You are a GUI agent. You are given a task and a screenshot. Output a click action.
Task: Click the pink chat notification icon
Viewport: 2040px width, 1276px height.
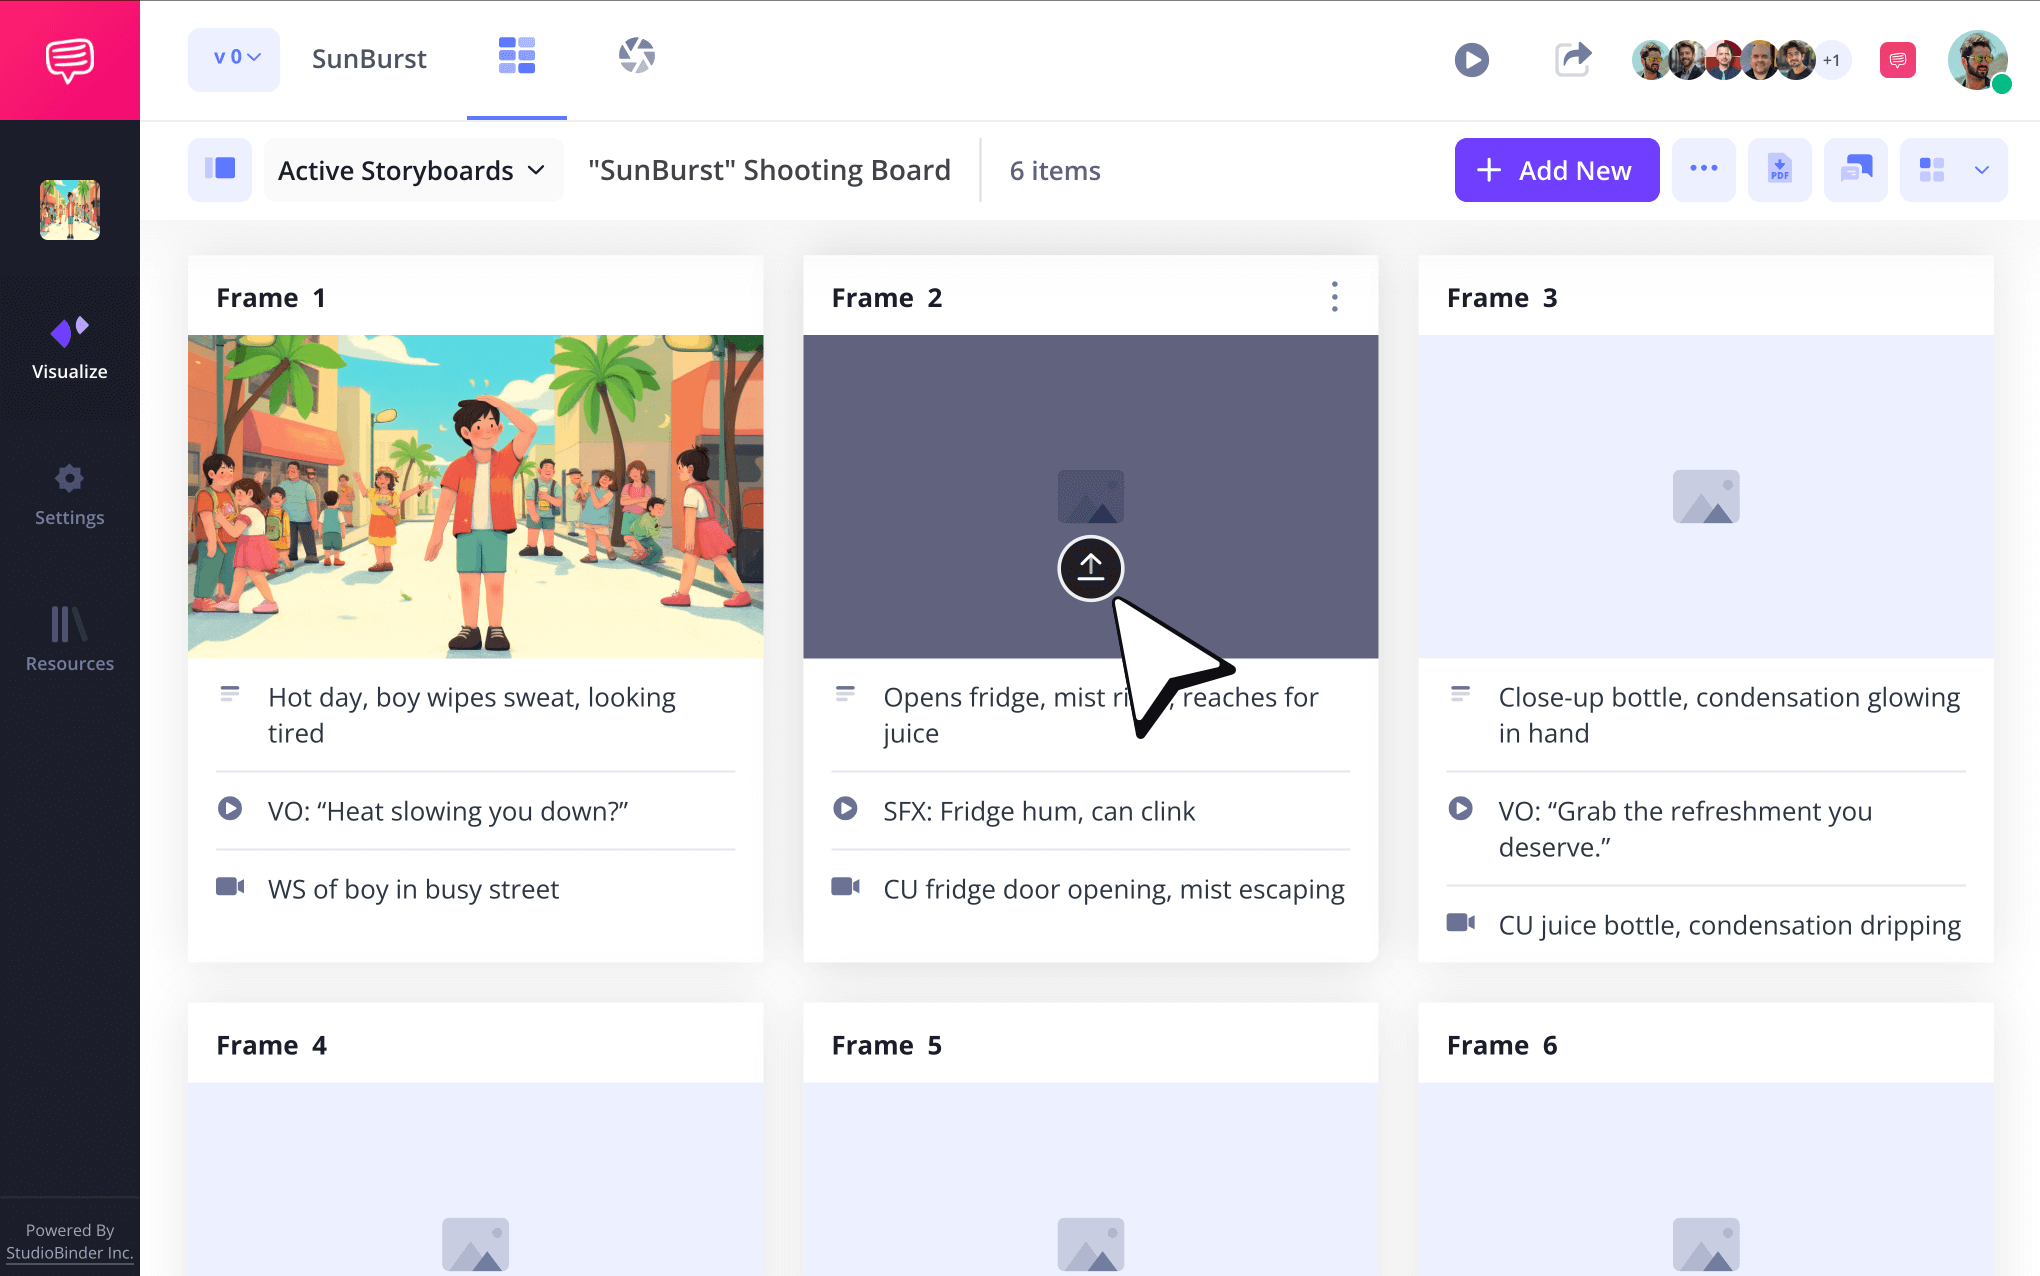coord(1897,60)
